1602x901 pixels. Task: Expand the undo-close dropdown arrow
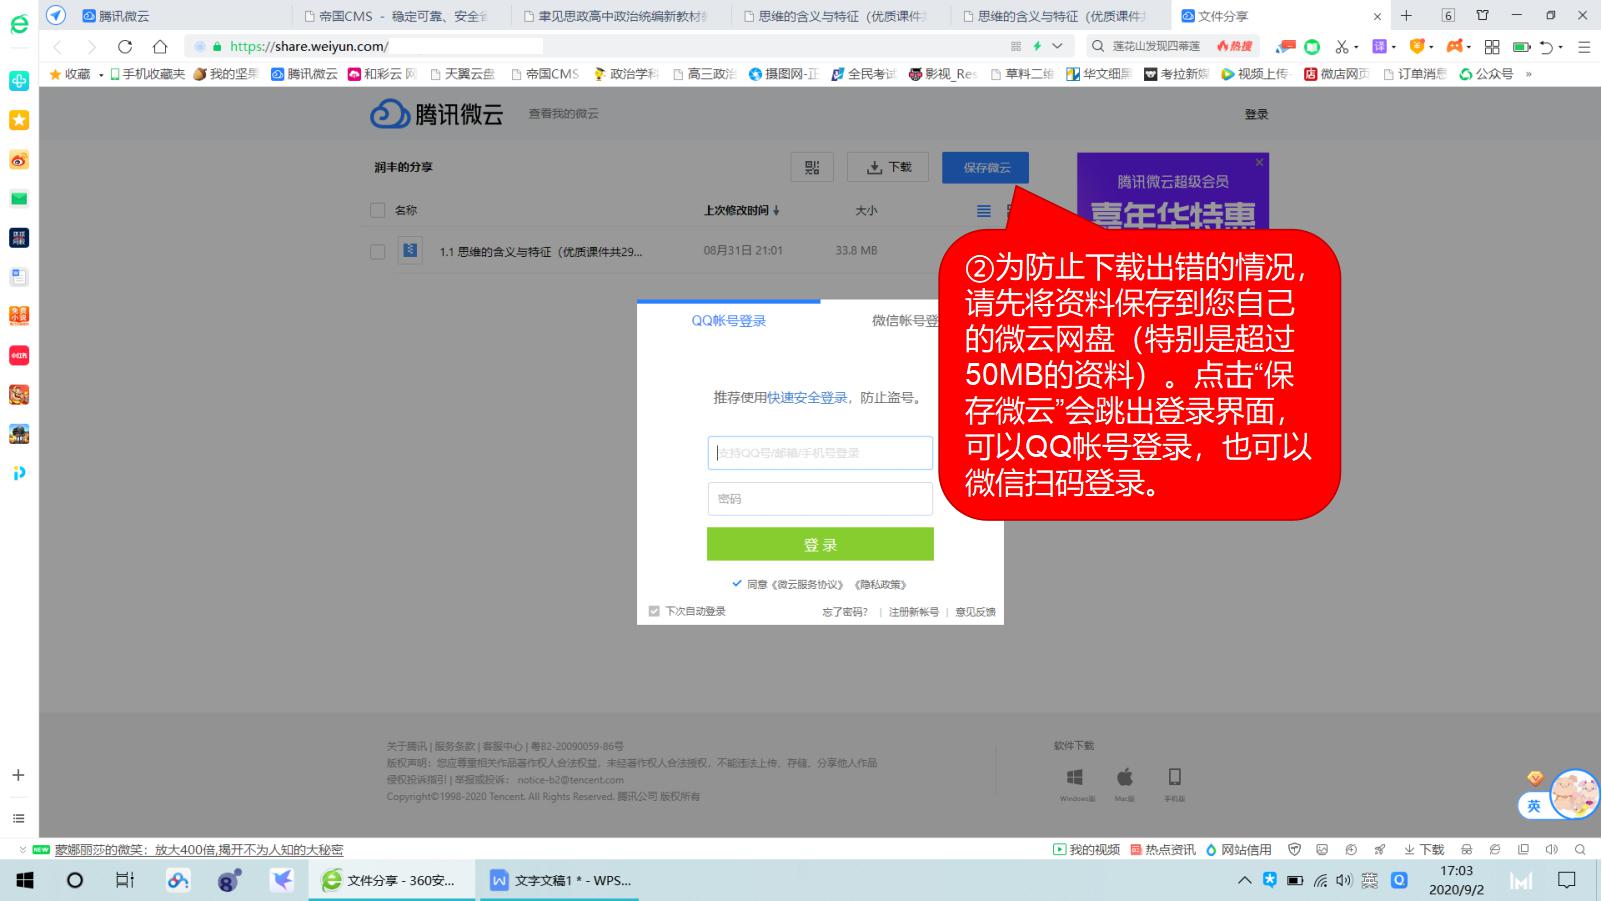pyautogui.click(x=1560, y=47)
